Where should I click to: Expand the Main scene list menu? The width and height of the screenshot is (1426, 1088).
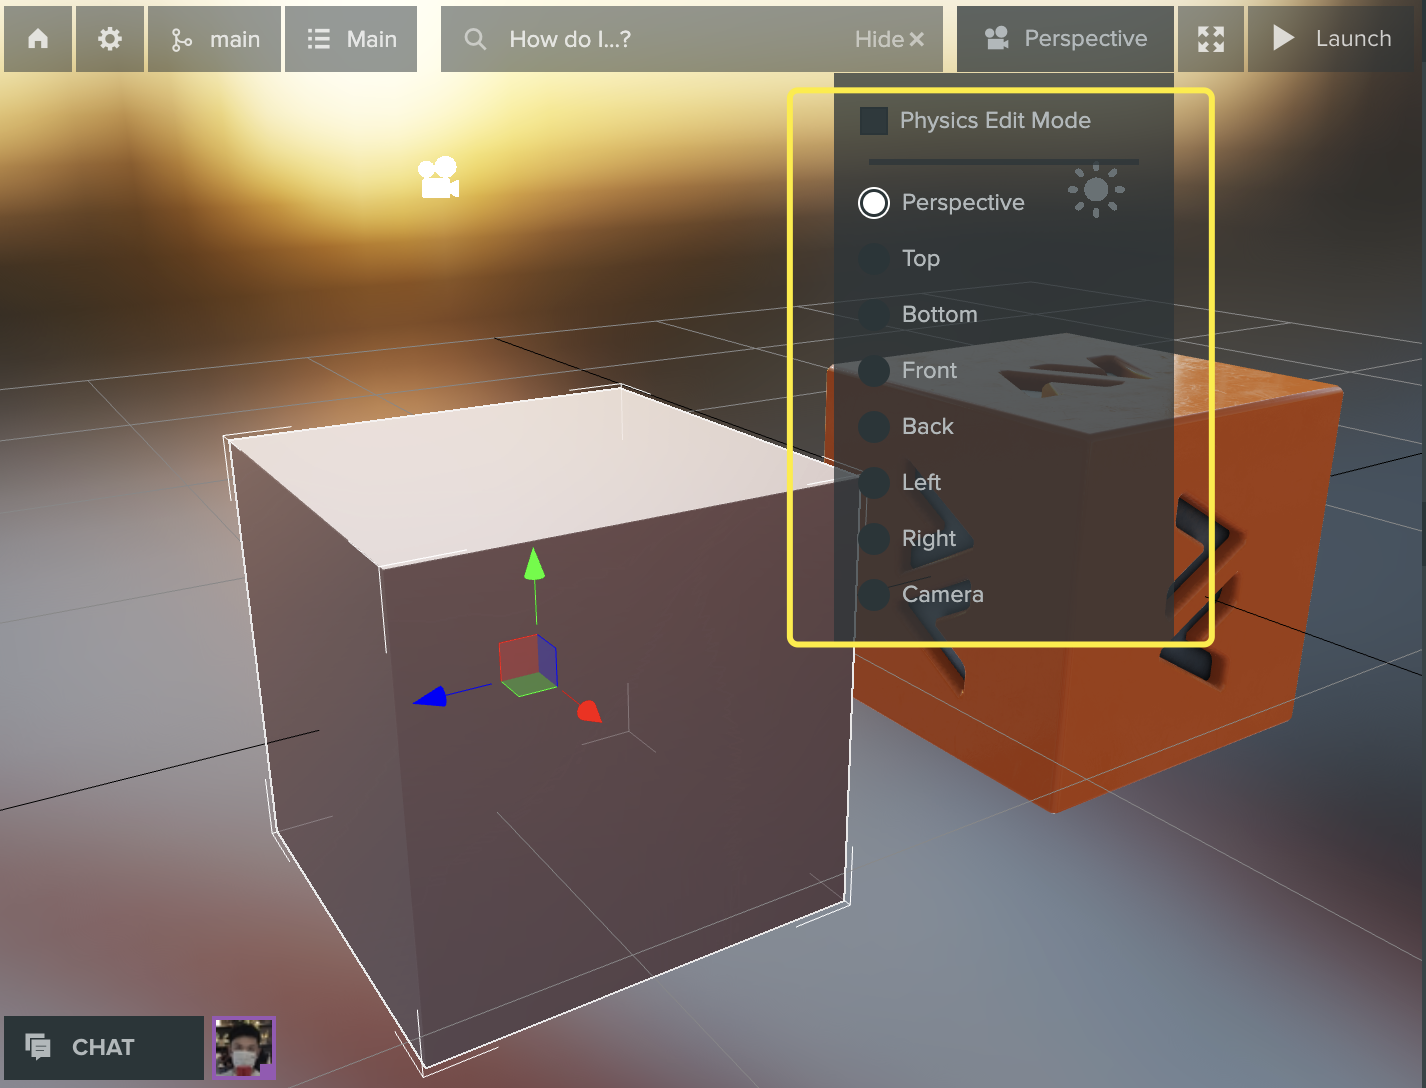click(351, 39)
